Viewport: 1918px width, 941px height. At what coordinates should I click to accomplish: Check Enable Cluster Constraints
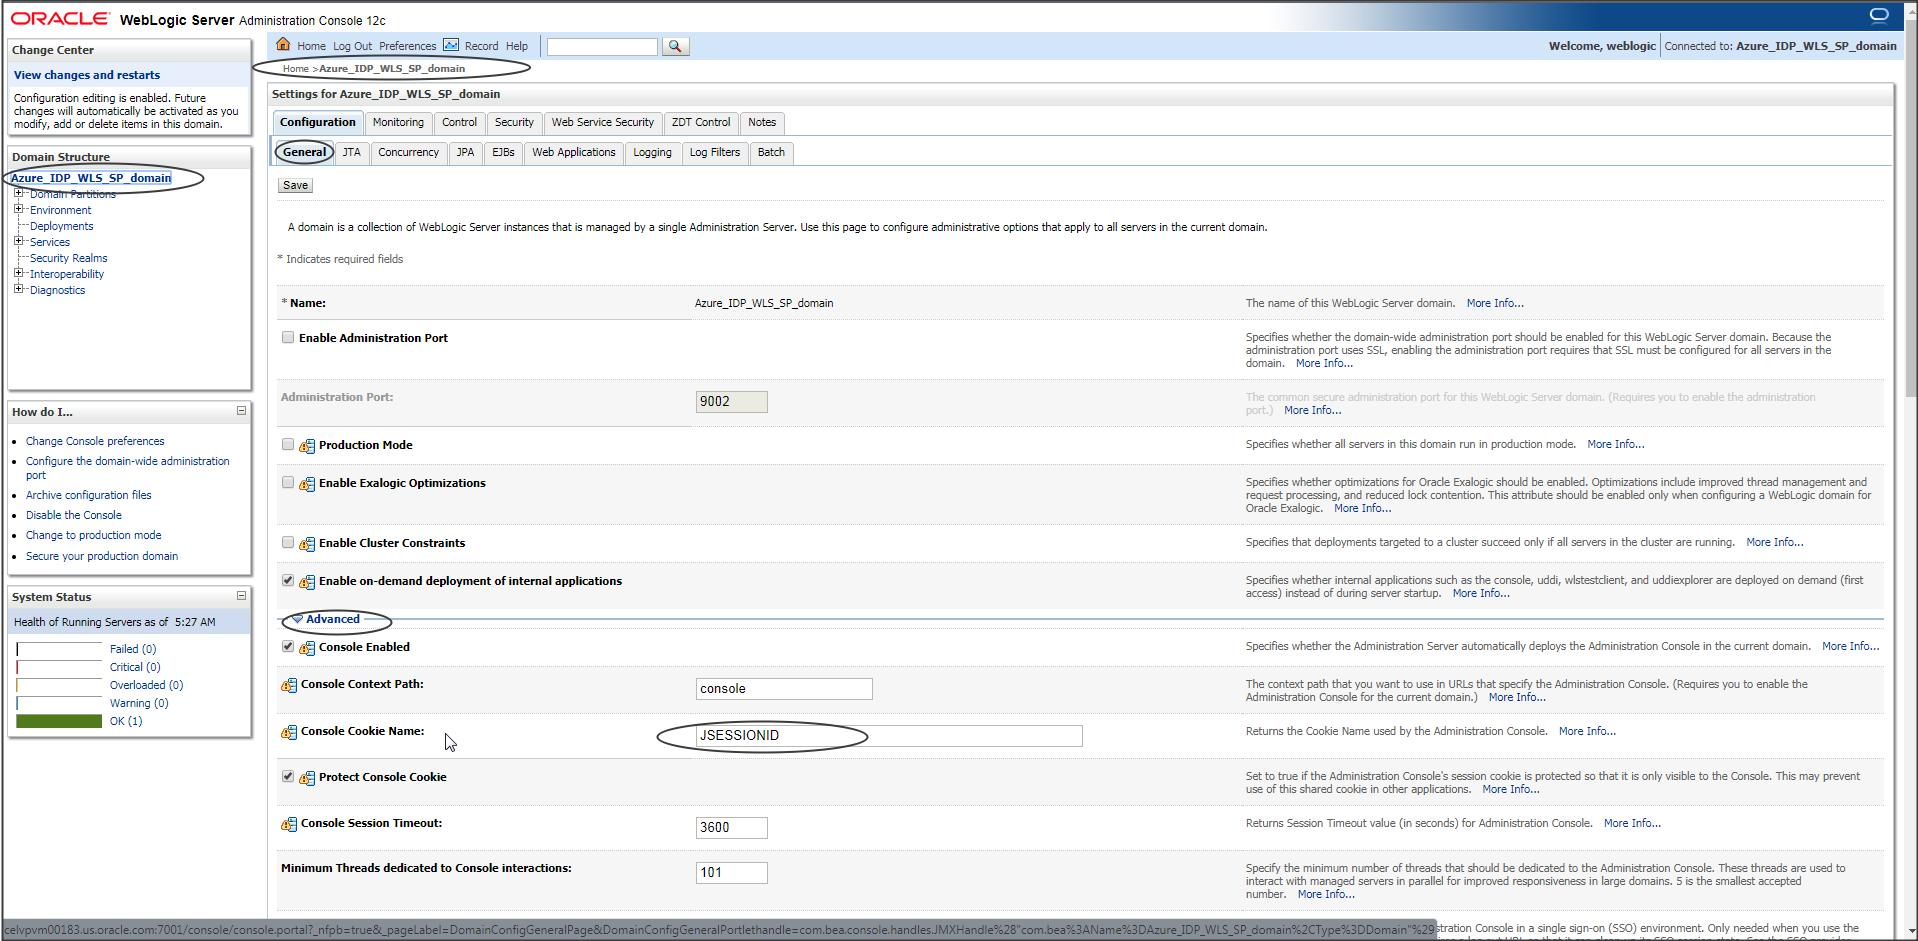tap(288, 543)
